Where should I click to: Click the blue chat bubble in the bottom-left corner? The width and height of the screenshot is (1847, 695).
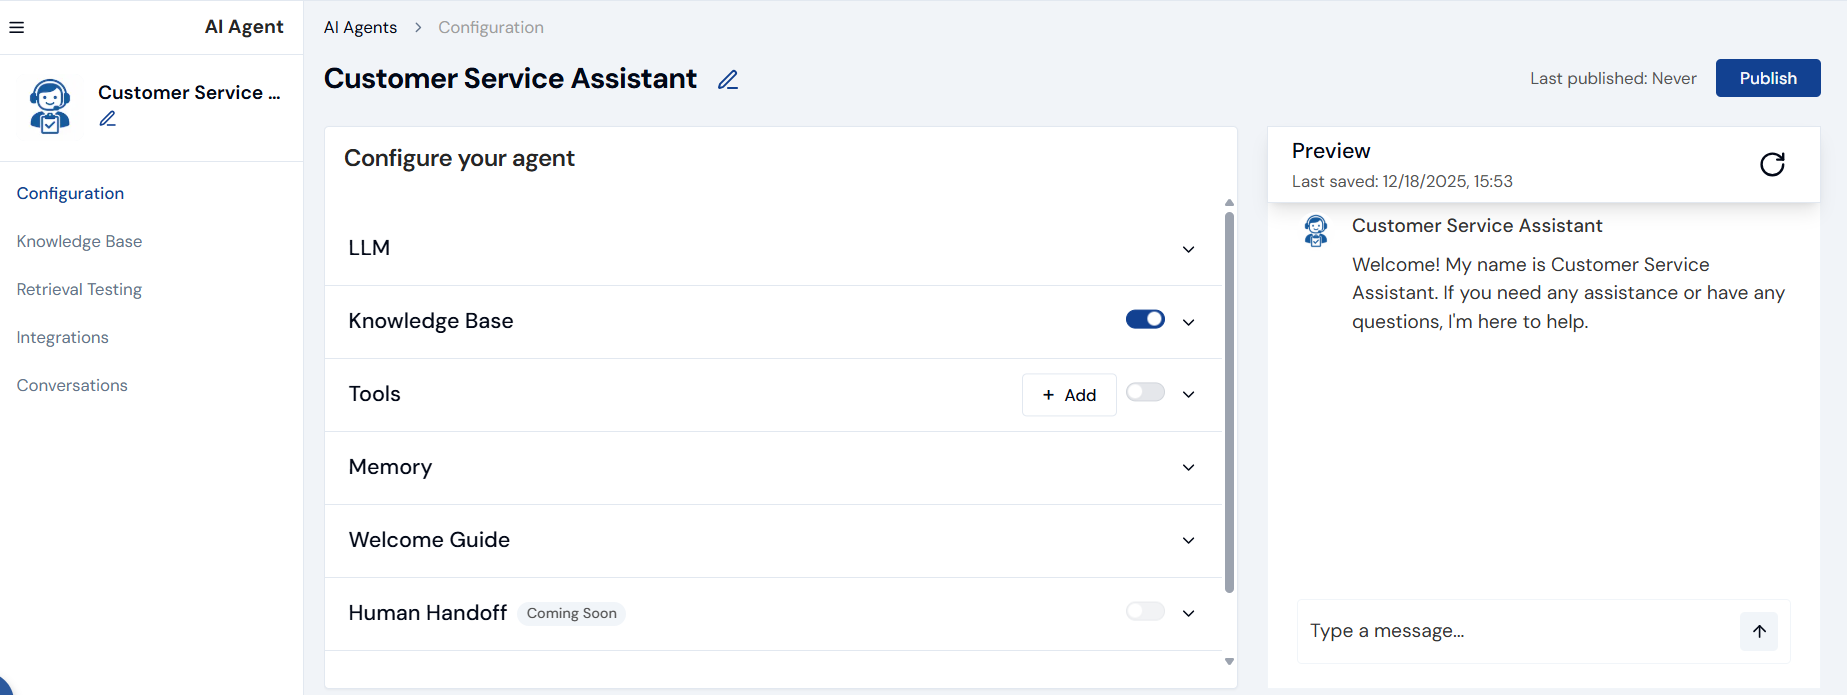pyautogui.click(x=4, y=687)
